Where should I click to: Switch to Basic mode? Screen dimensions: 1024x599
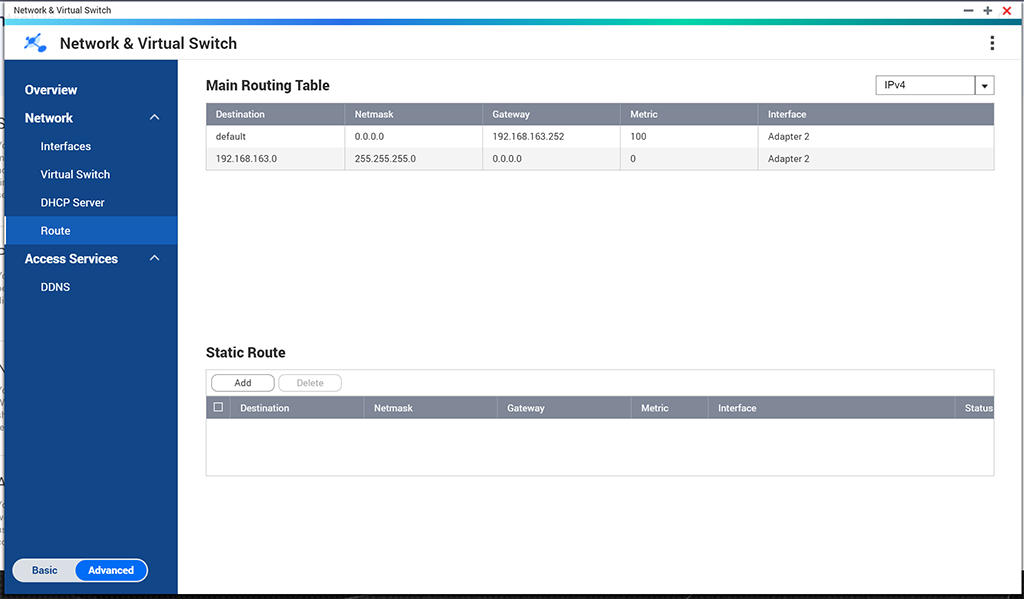point(44,570)
